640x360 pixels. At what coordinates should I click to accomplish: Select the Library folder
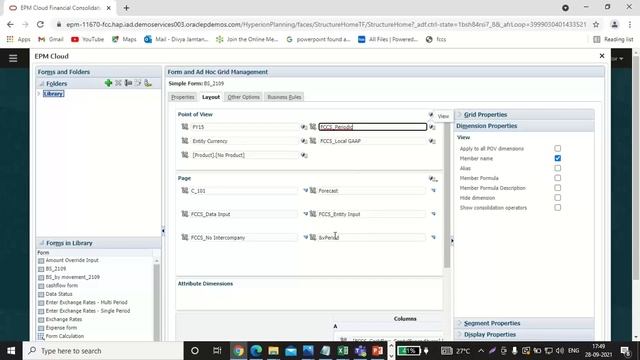click(53, 93)
